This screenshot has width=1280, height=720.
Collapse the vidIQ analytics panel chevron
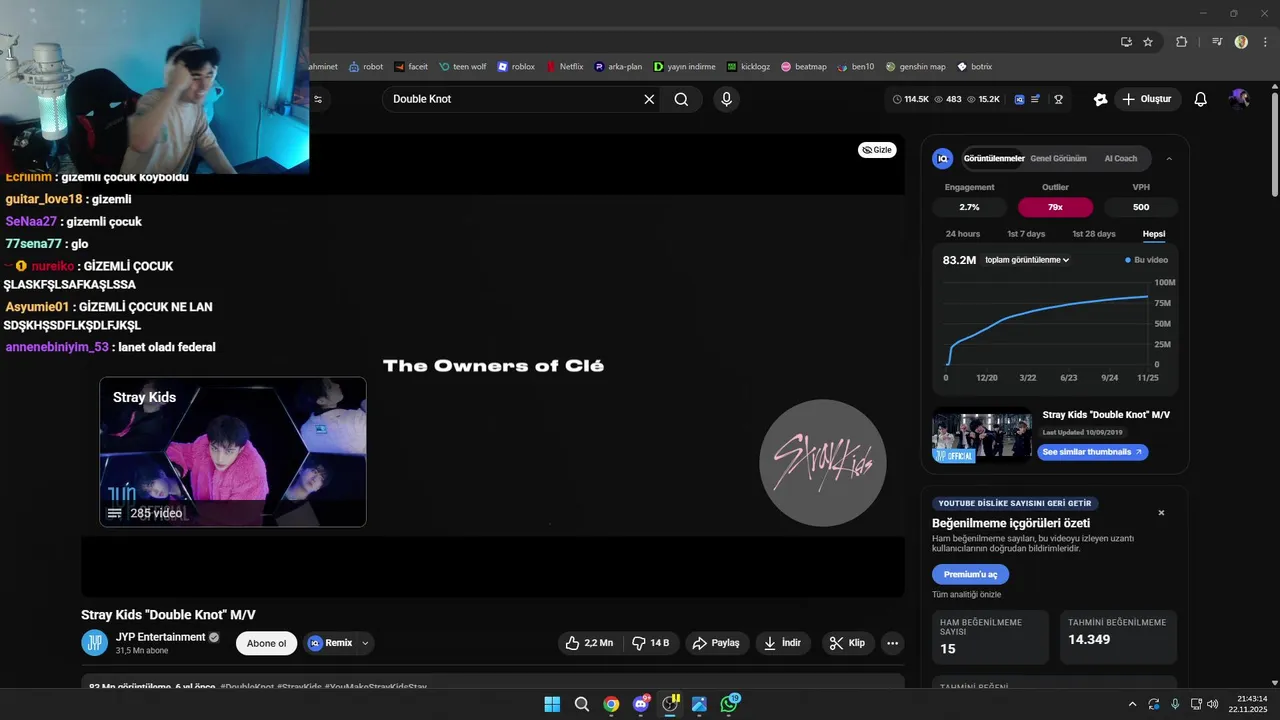point(1169,158)
